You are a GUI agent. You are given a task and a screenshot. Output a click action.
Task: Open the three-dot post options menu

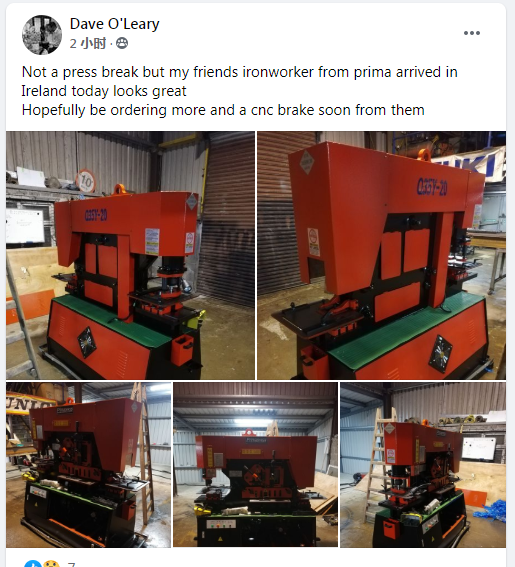click(x=472, y=33)
